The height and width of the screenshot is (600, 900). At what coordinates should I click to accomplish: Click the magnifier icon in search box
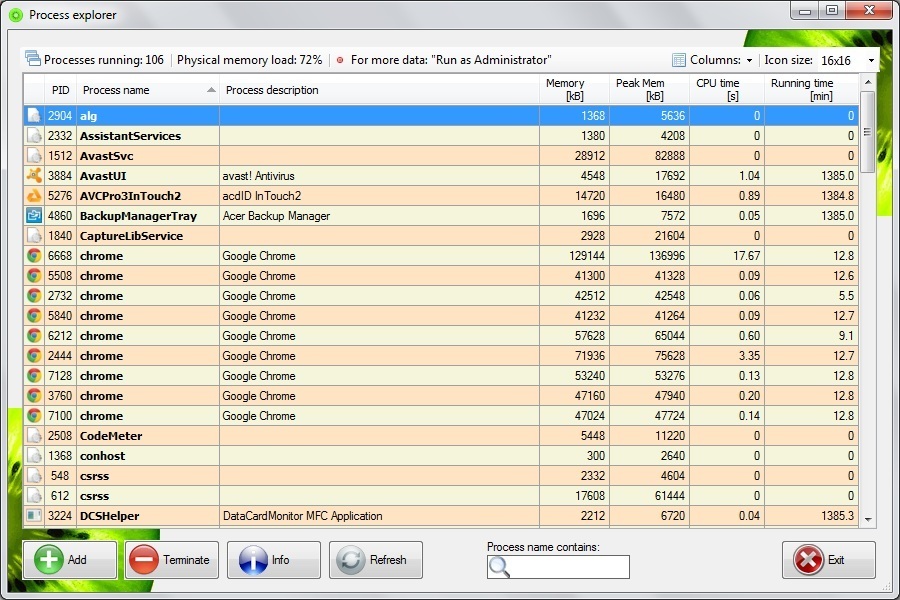coord(499,567)
